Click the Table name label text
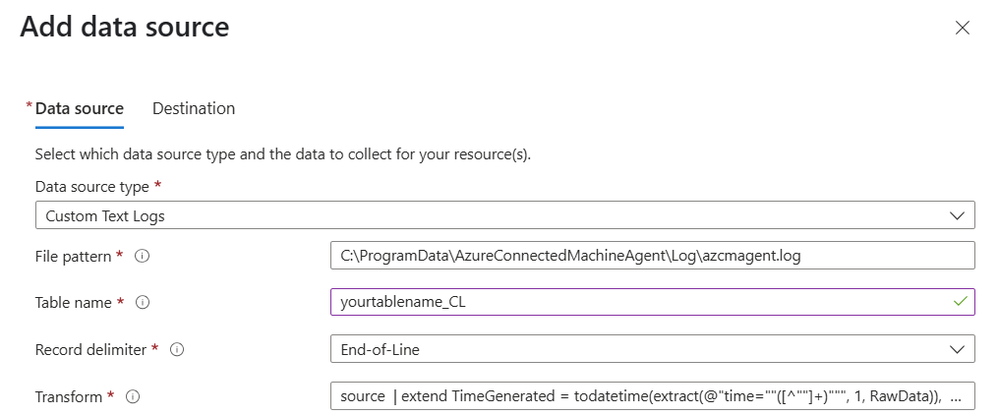This screenshot has height=420, width=998. [x=74, y=302]
